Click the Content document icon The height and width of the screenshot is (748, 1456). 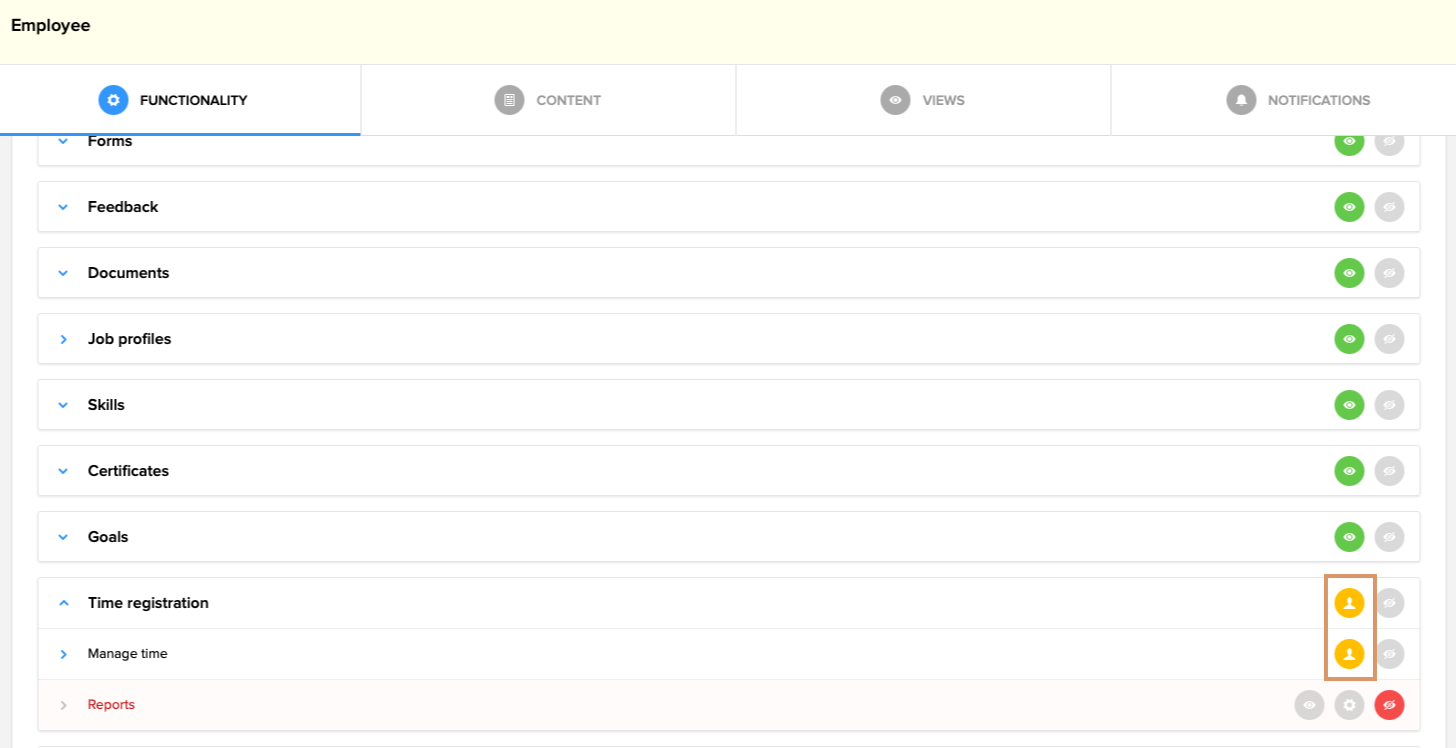pyautogui.click(x=509, y=100)
